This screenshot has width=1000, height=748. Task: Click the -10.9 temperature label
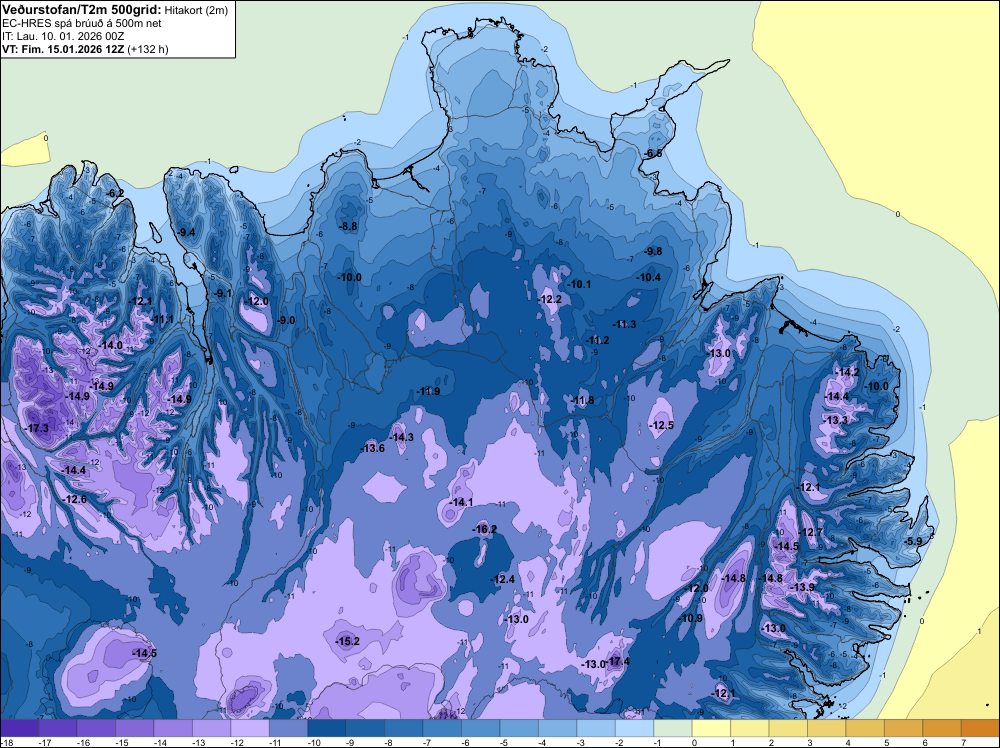(x=690, y=619)
